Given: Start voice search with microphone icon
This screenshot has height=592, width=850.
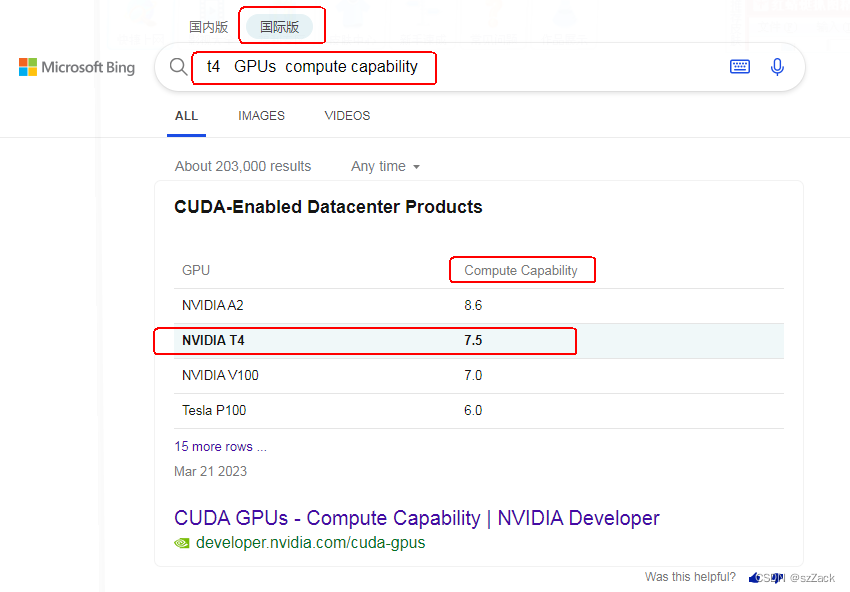Looking at the screenshot, I should tap(777, 67).
